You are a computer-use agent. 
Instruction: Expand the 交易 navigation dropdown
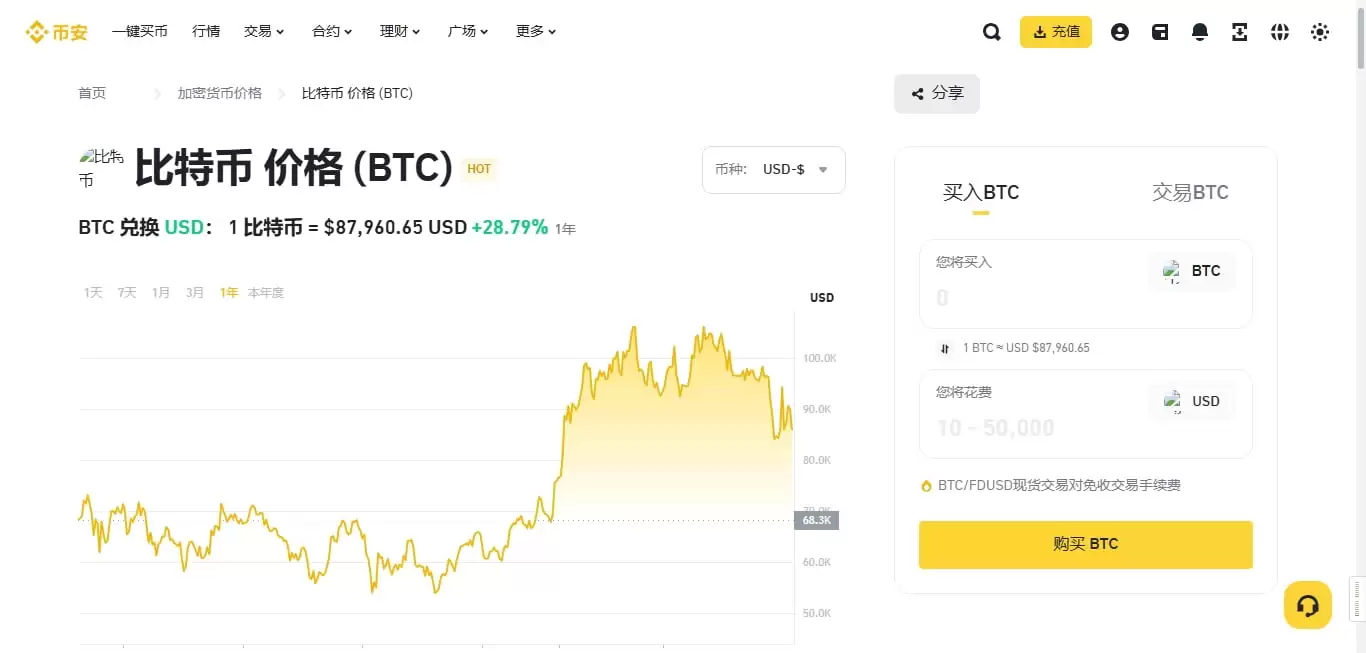[x=264, y=32]
